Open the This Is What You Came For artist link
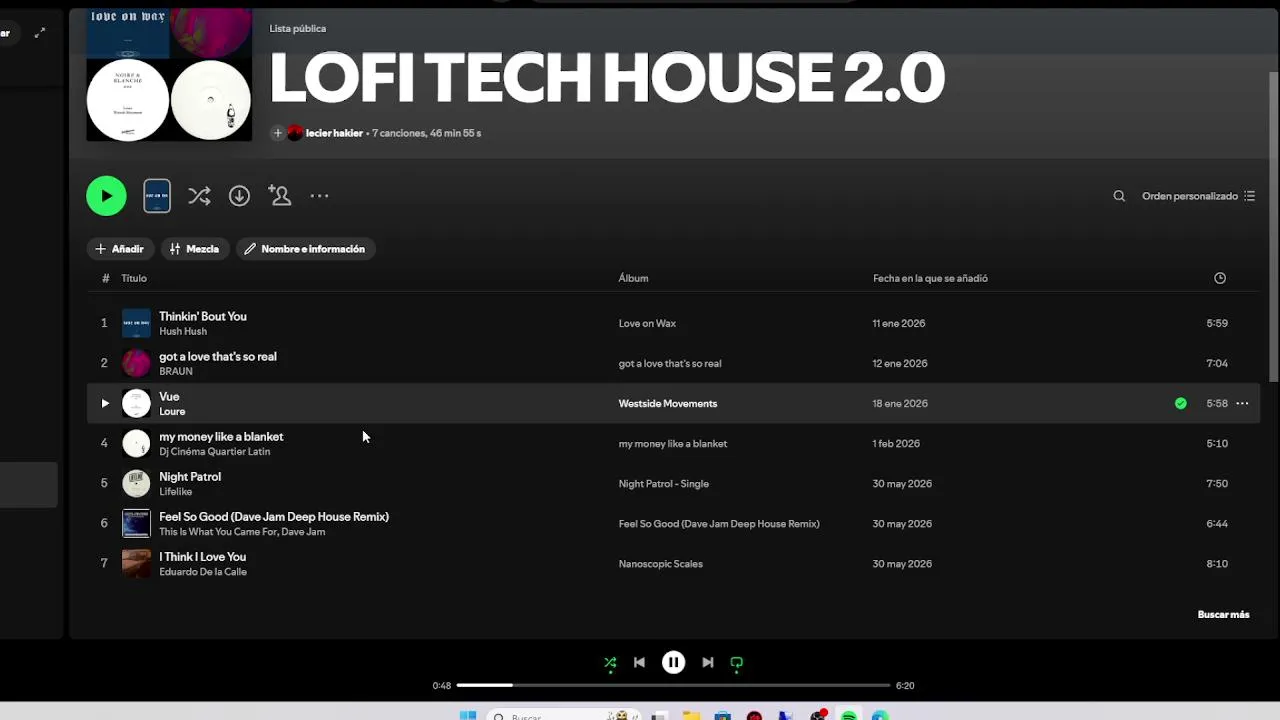 217,531
